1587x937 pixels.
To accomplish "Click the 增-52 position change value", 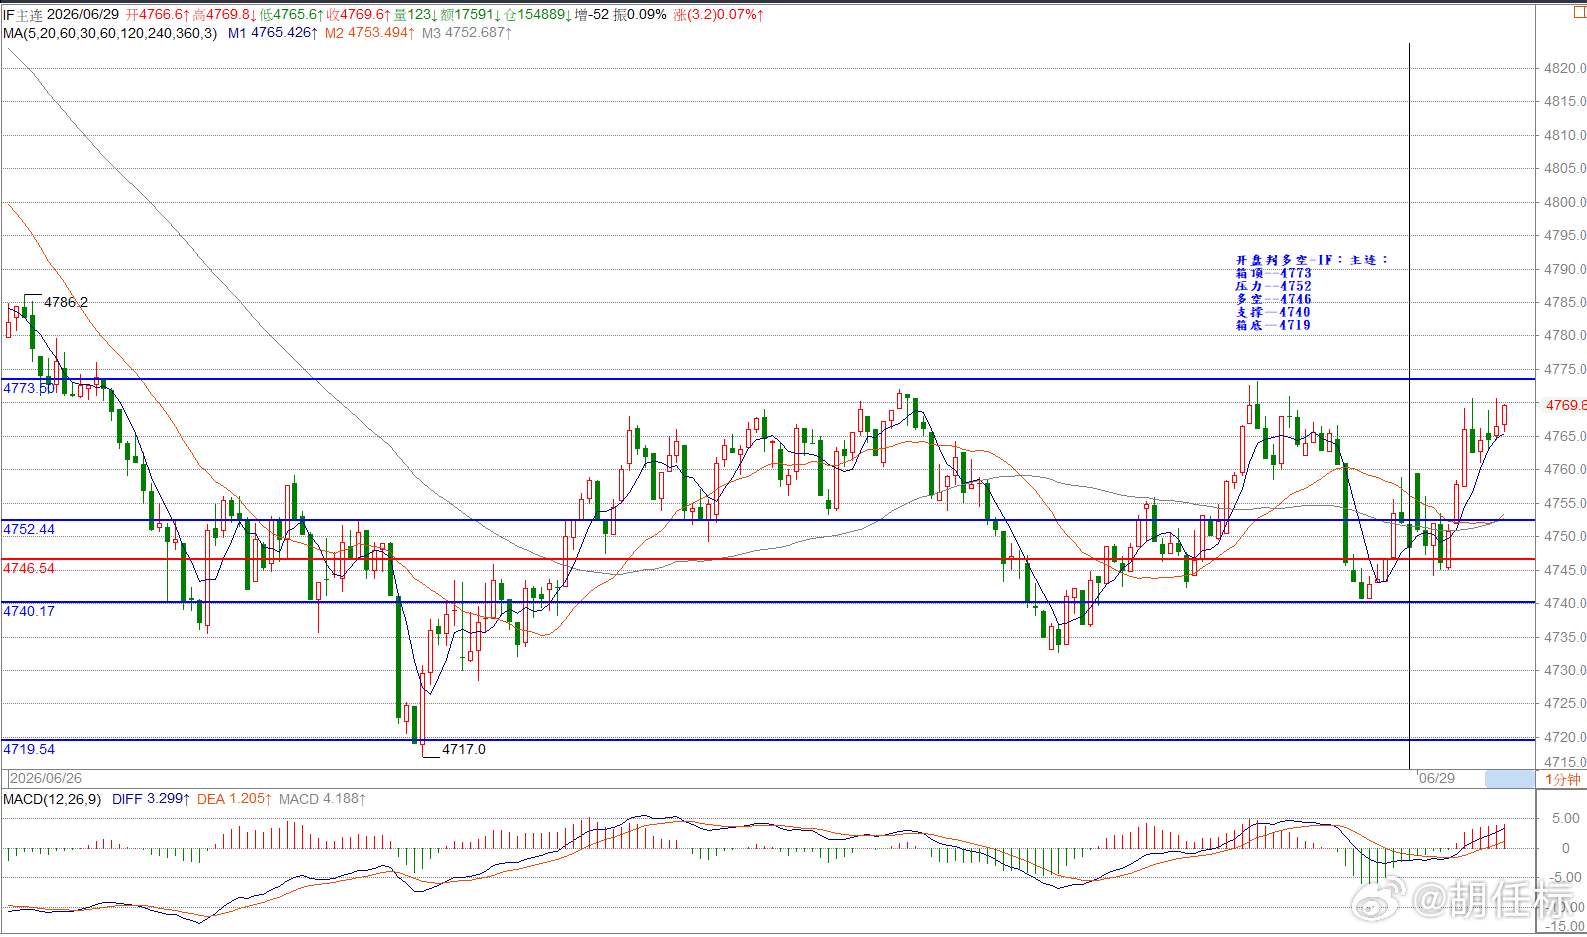I will pyautogui.click(x=592, y=15).
